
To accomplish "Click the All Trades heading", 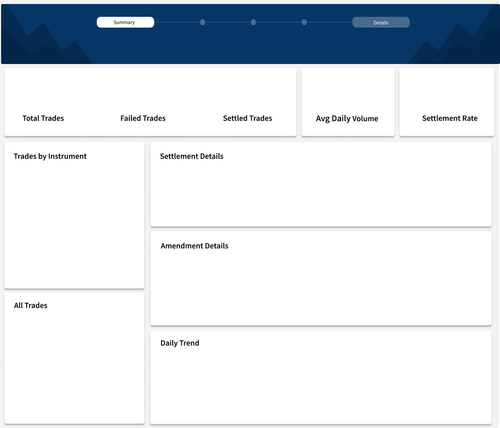I will click(x=31, y=305).
